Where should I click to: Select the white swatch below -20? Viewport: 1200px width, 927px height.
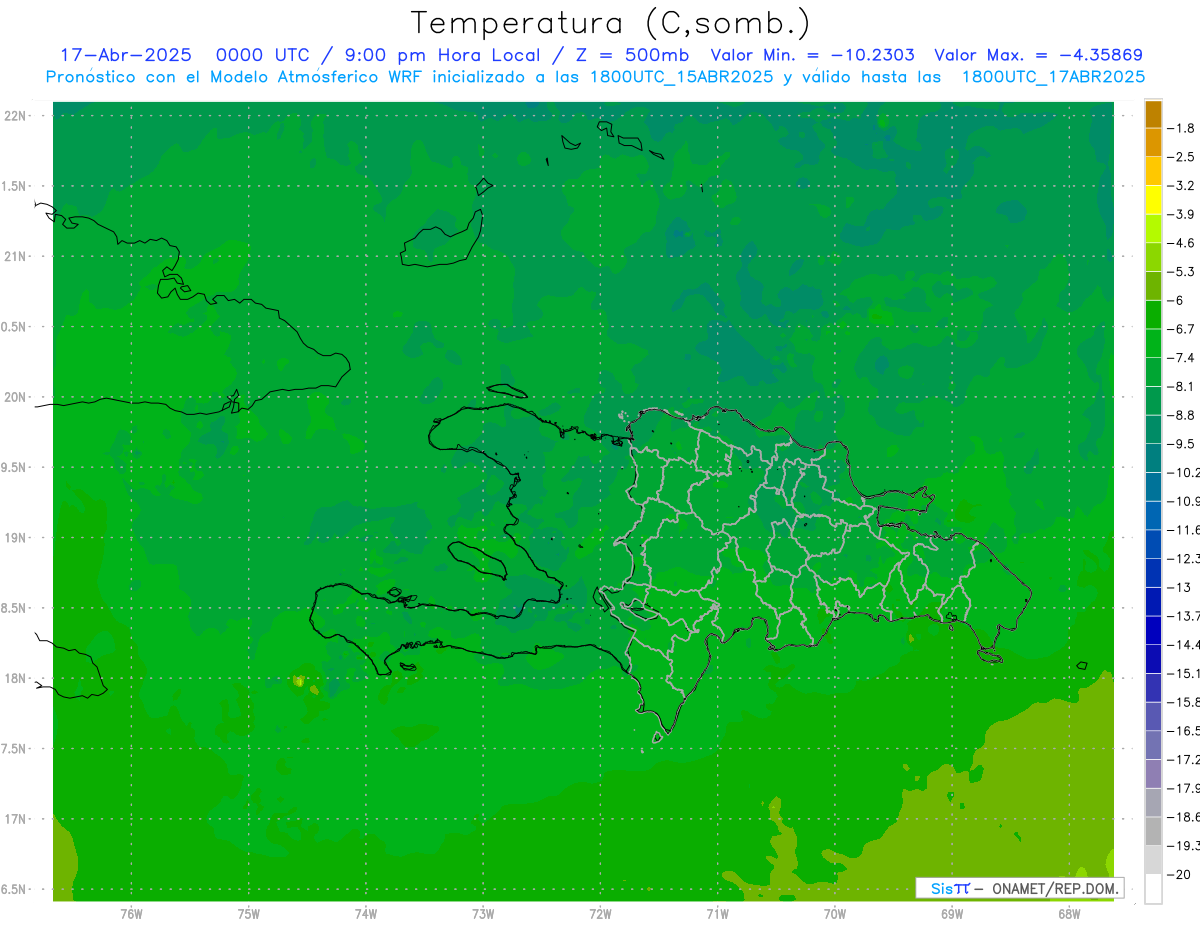tap(1153, 888)
